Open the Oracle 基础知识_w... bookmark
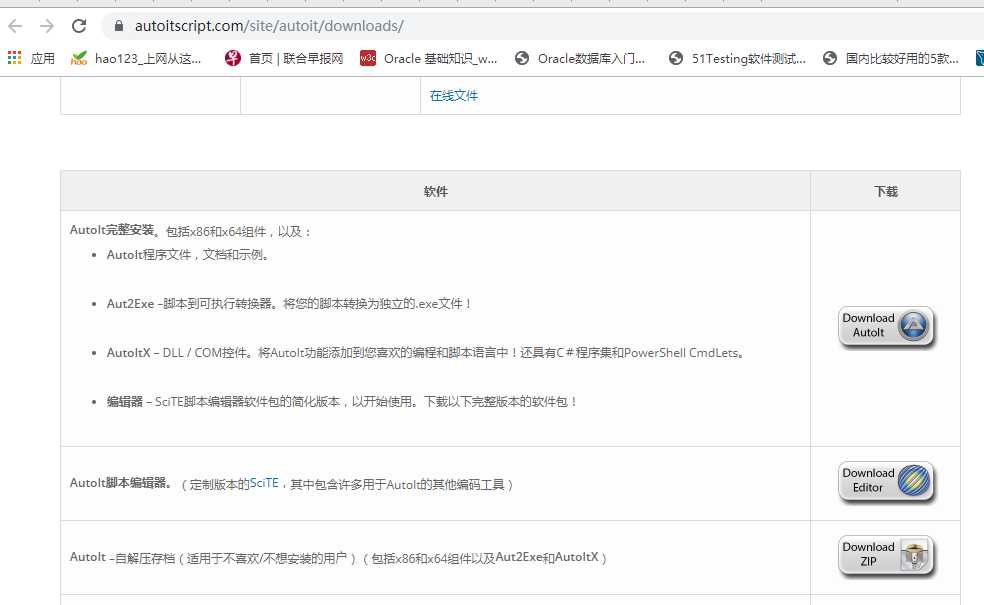Viewport: 984px width, 605px height. 429,58
